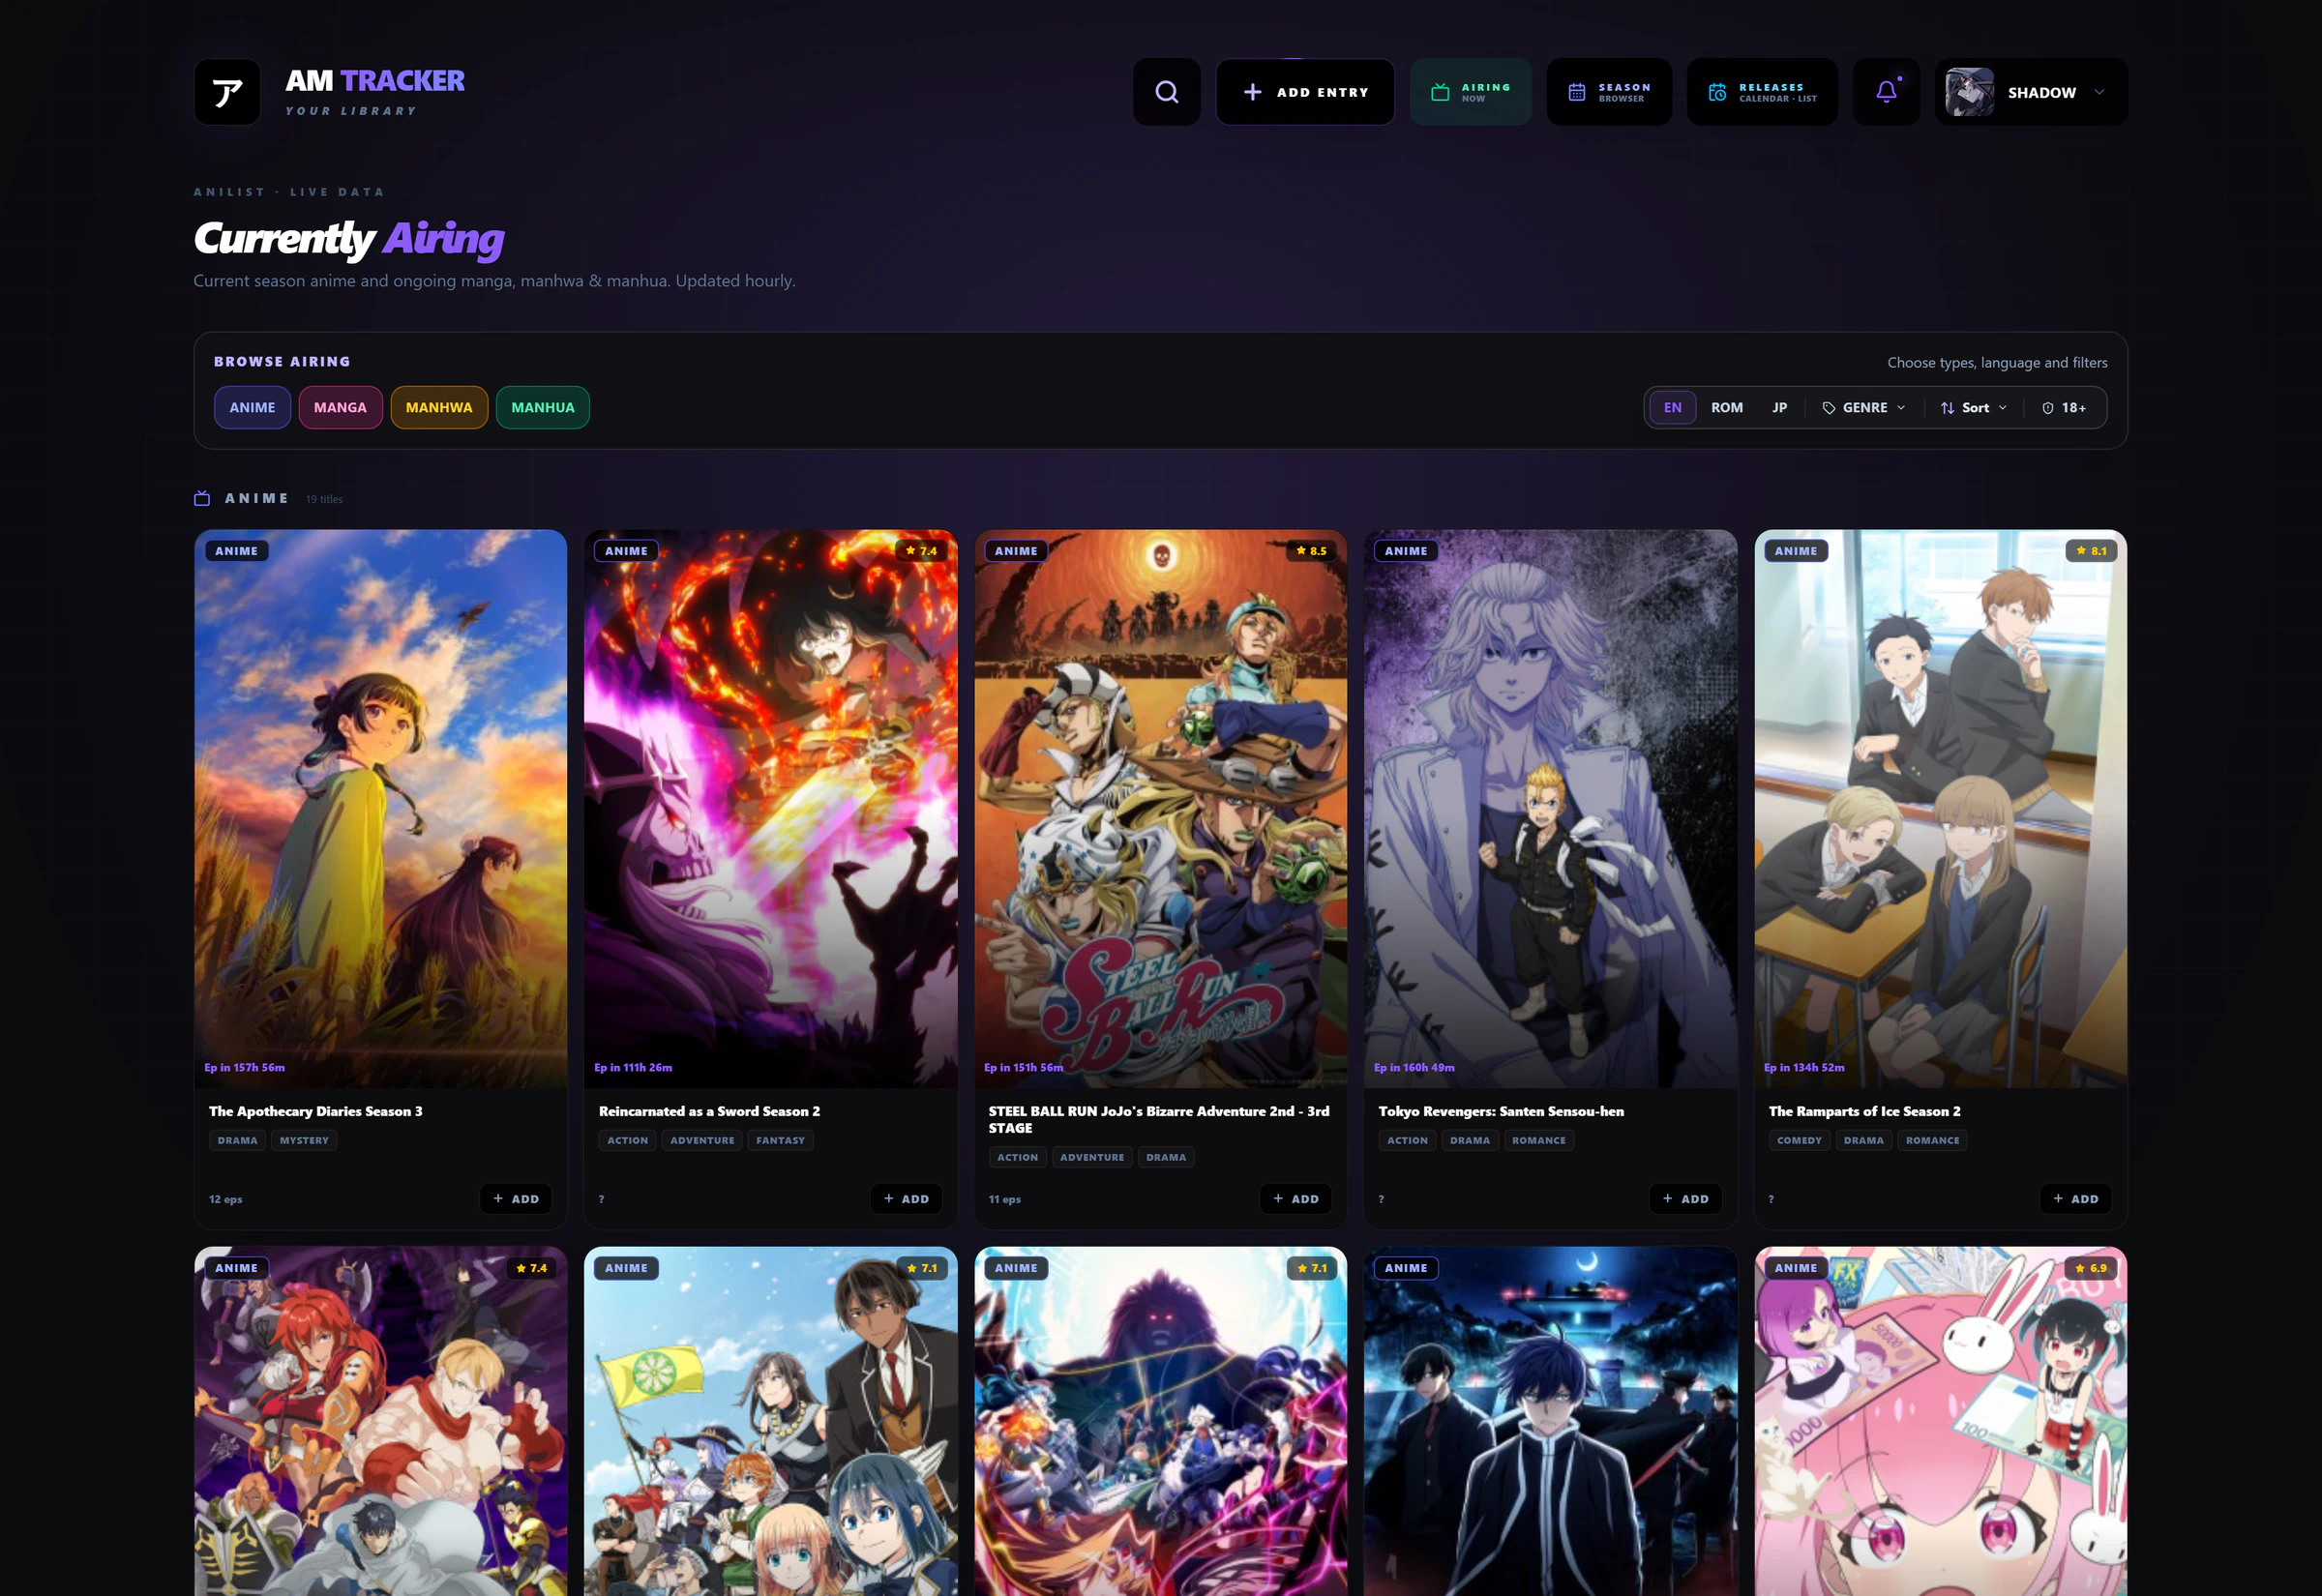This screenshot has width=2322, height=1596.
Task: Open The Apothecary Diaries Season 3 cover
Action: click(x=381, y=808)
